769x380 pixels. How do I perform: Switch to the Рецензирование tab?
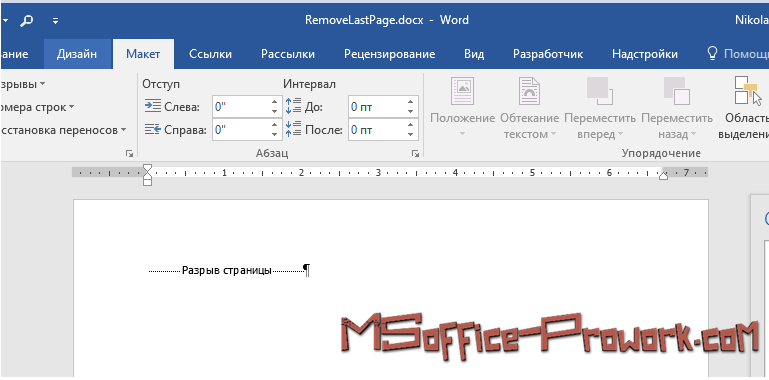click(389, 54)
